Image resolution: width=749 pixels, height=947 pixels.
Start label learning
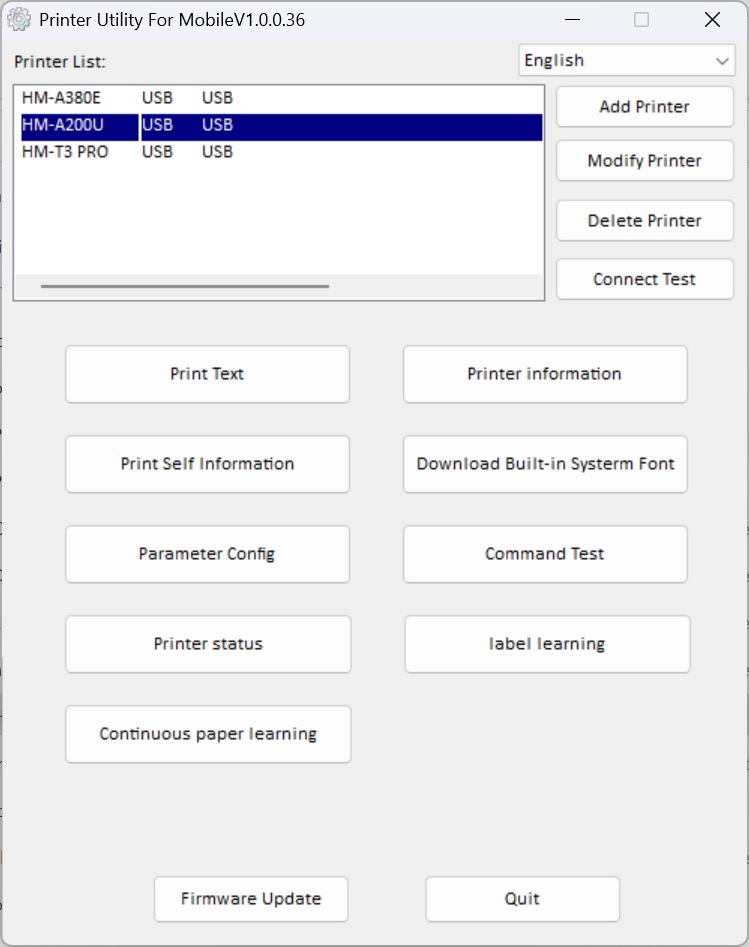coord(546,644)
